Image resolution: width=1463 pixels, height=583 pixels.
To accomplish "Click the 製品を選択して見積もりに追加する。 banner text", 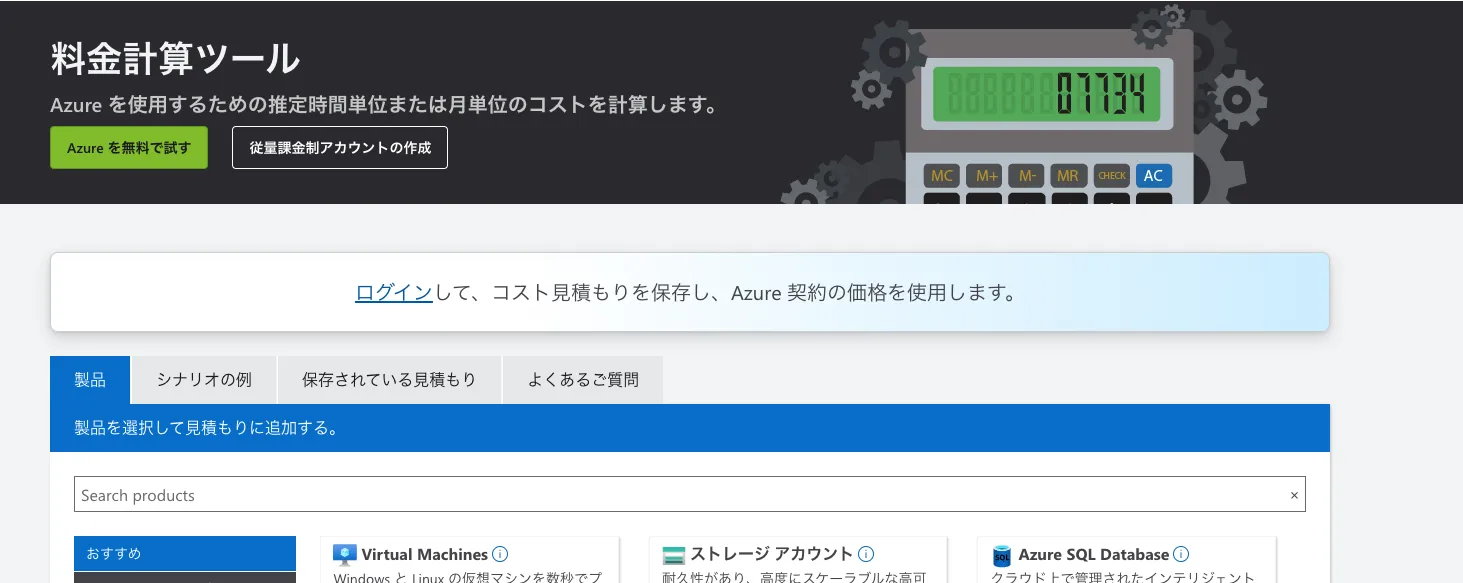I will coord(206,428).
